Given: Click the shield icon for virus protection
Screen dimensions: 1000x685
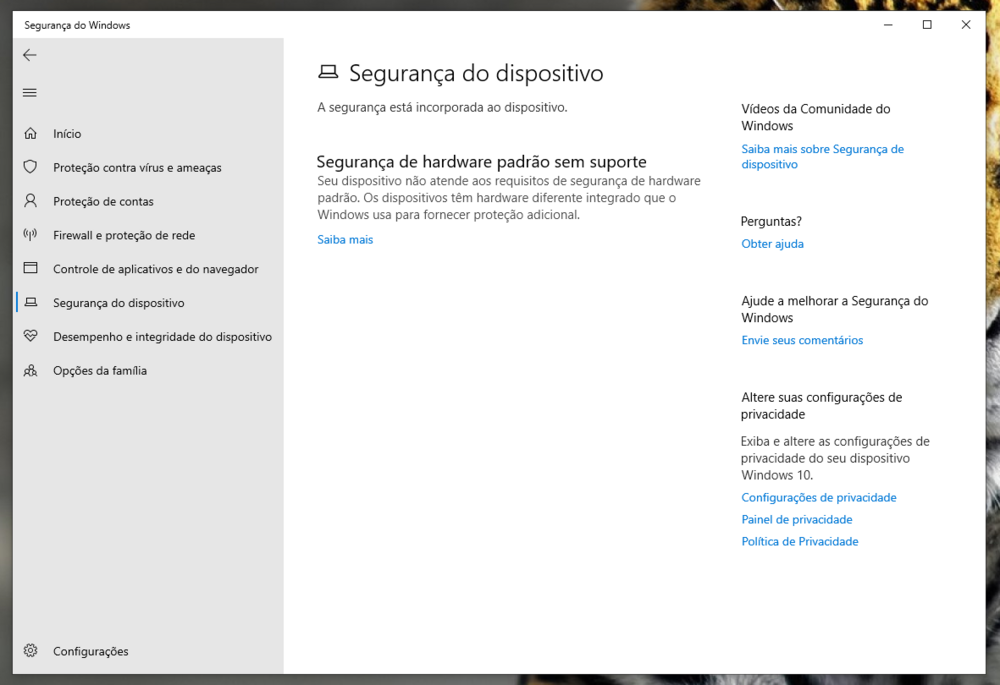Looking at the screenshot, I should (30, 167).
